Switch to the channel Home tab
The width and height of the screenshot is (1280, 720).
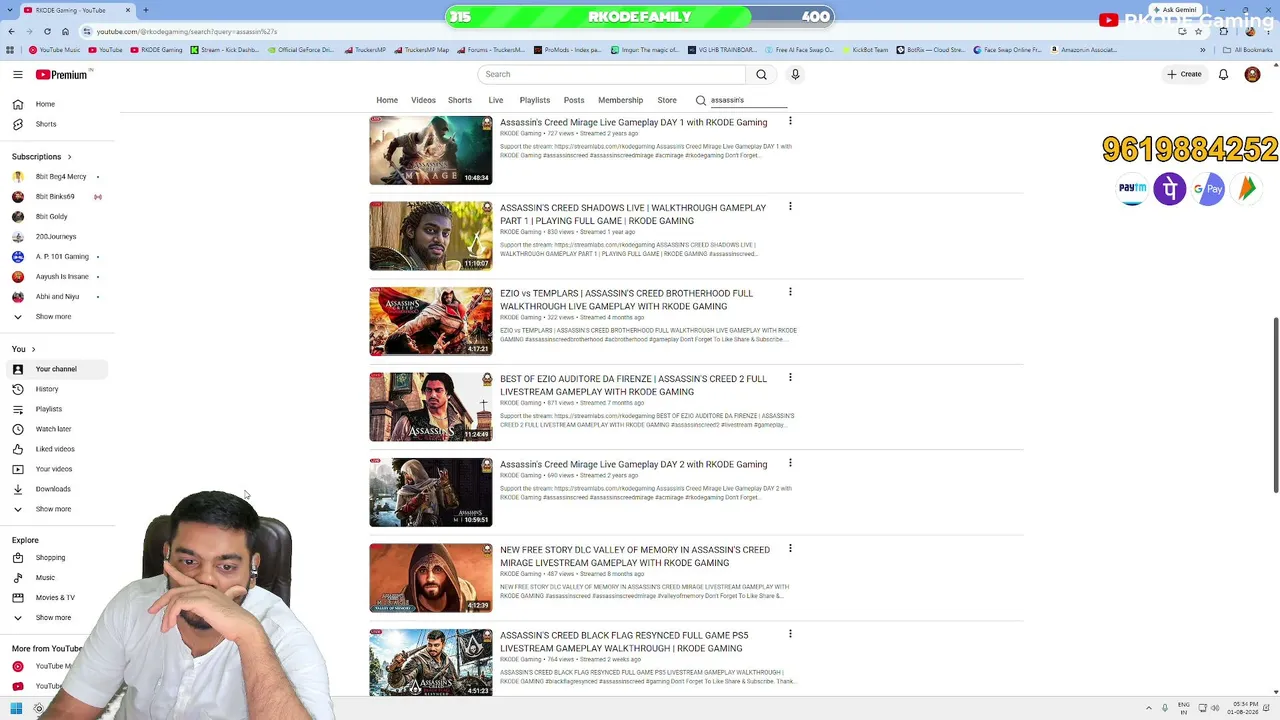pyautogui.click(x=387, y=100)
